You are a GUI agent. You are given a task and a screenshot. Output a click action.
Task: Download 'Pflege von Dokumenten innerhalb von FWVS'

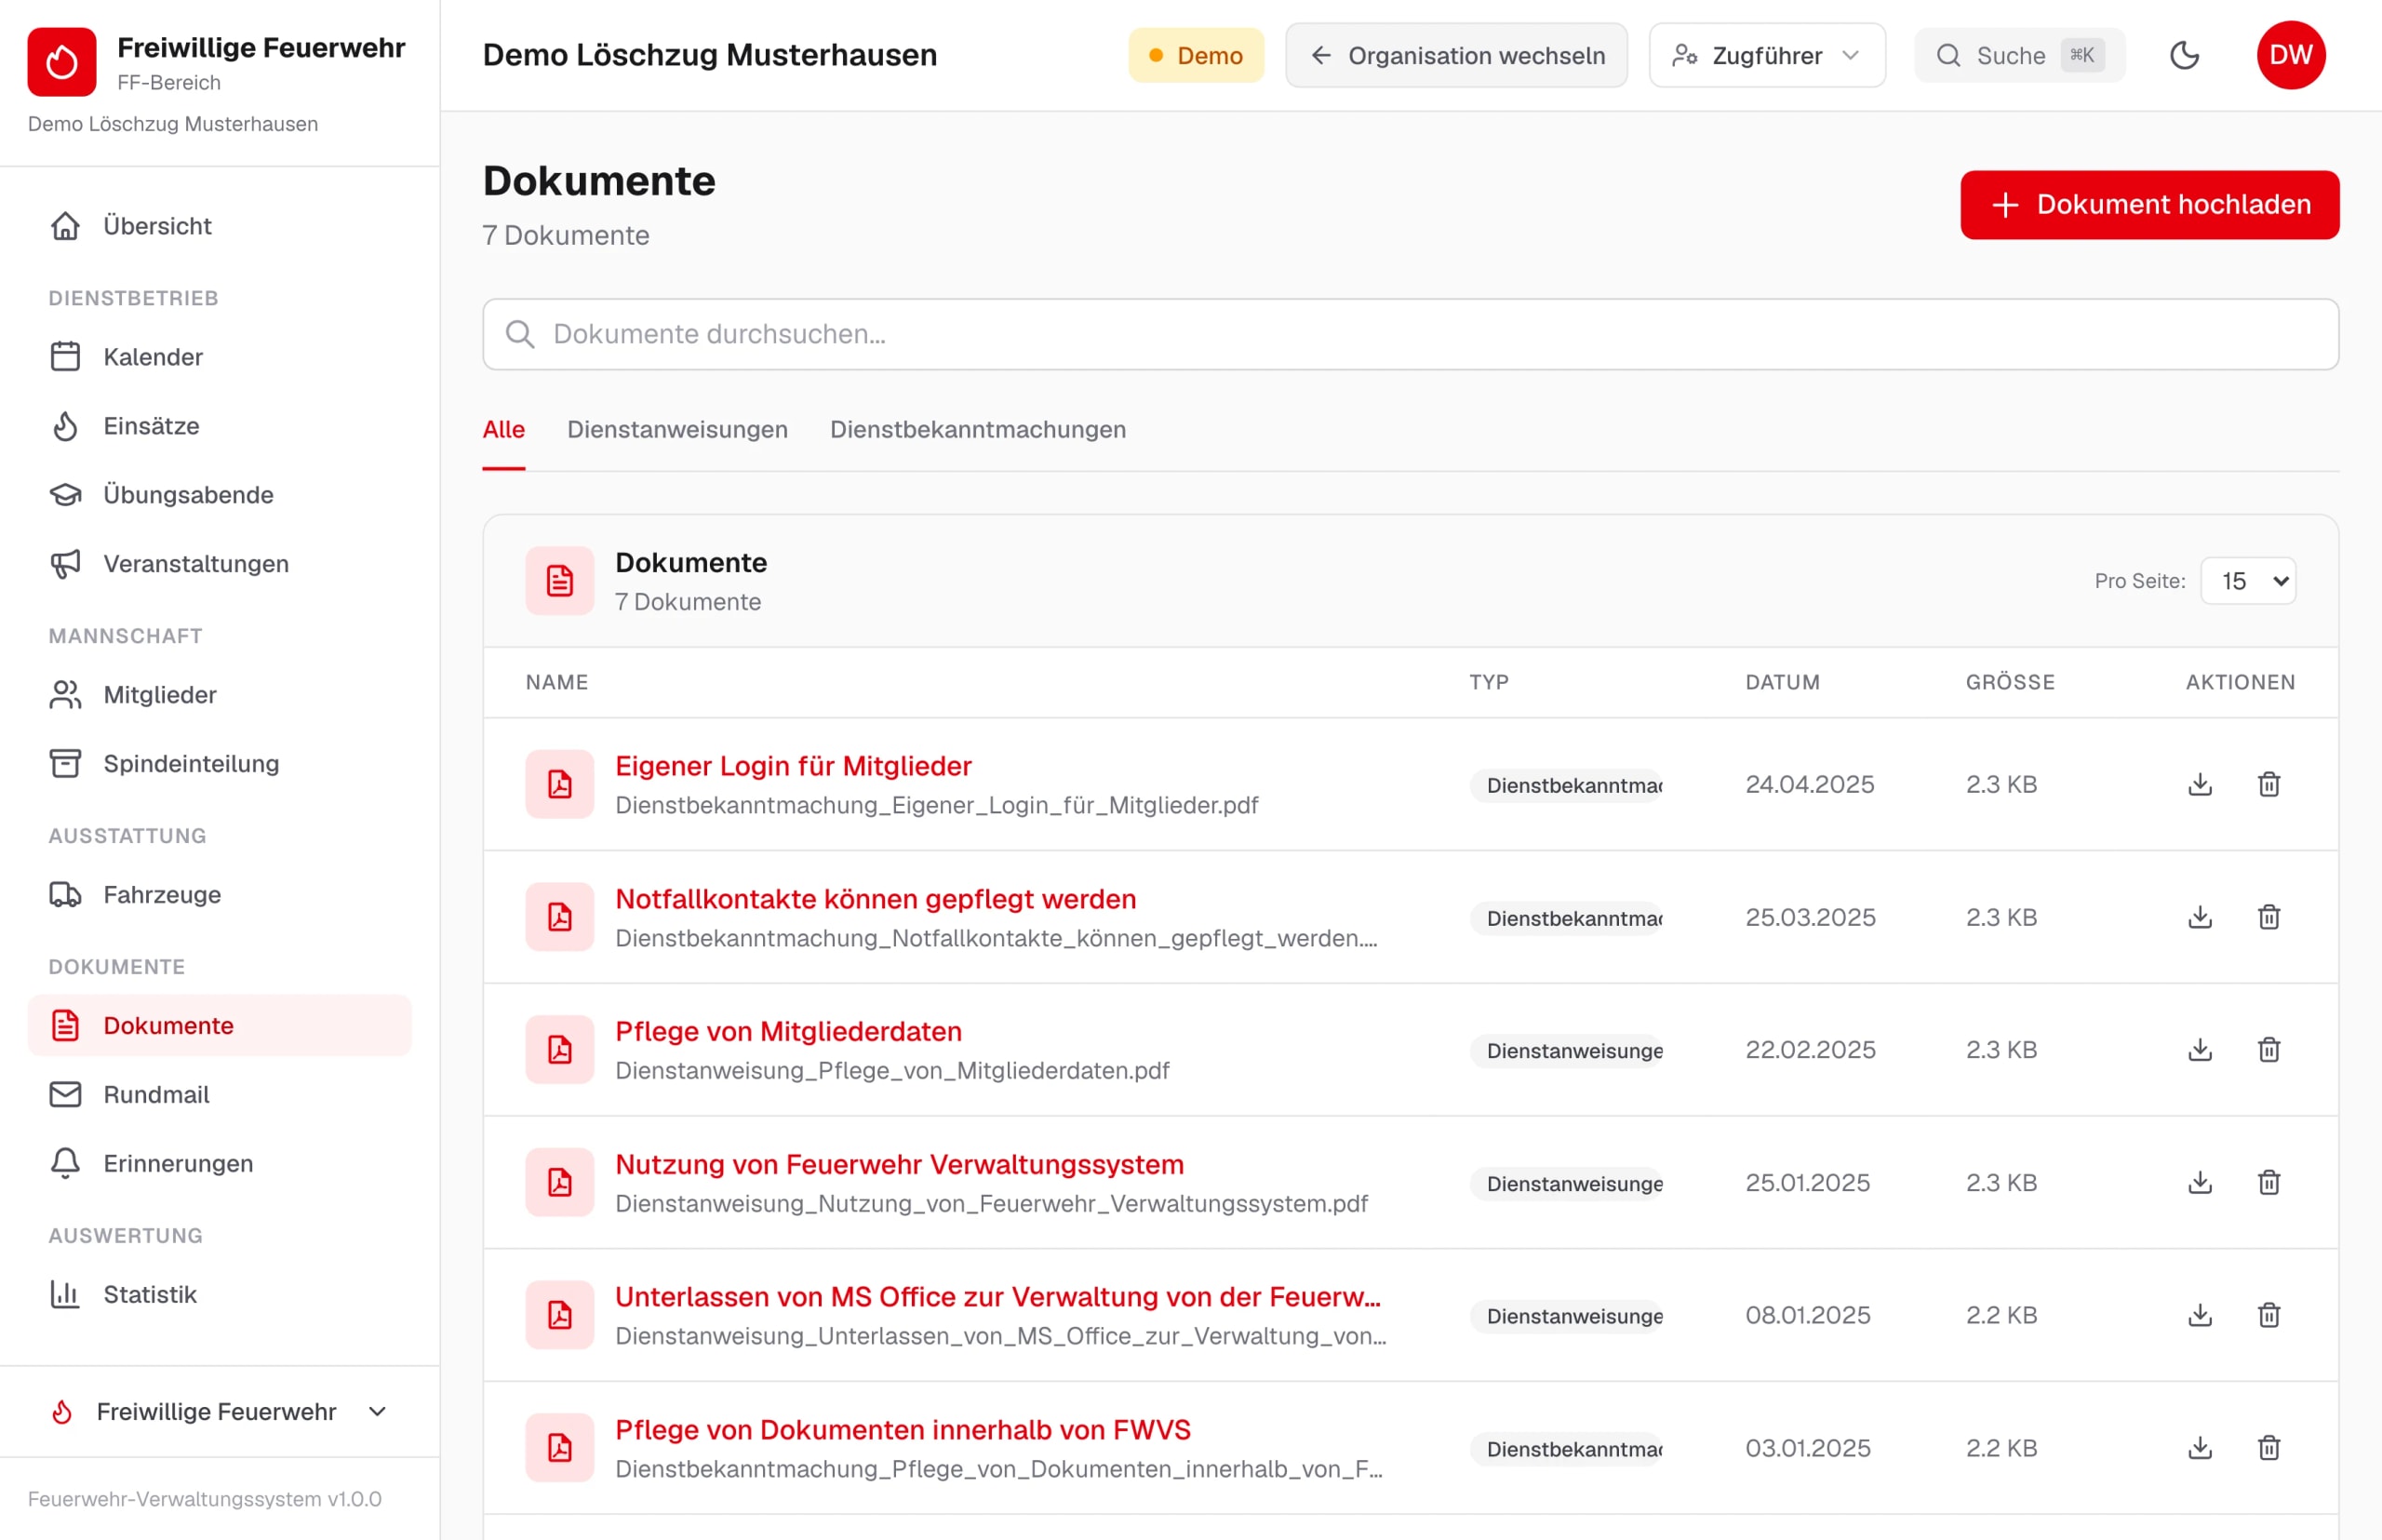click(x=2199, y=1448)
